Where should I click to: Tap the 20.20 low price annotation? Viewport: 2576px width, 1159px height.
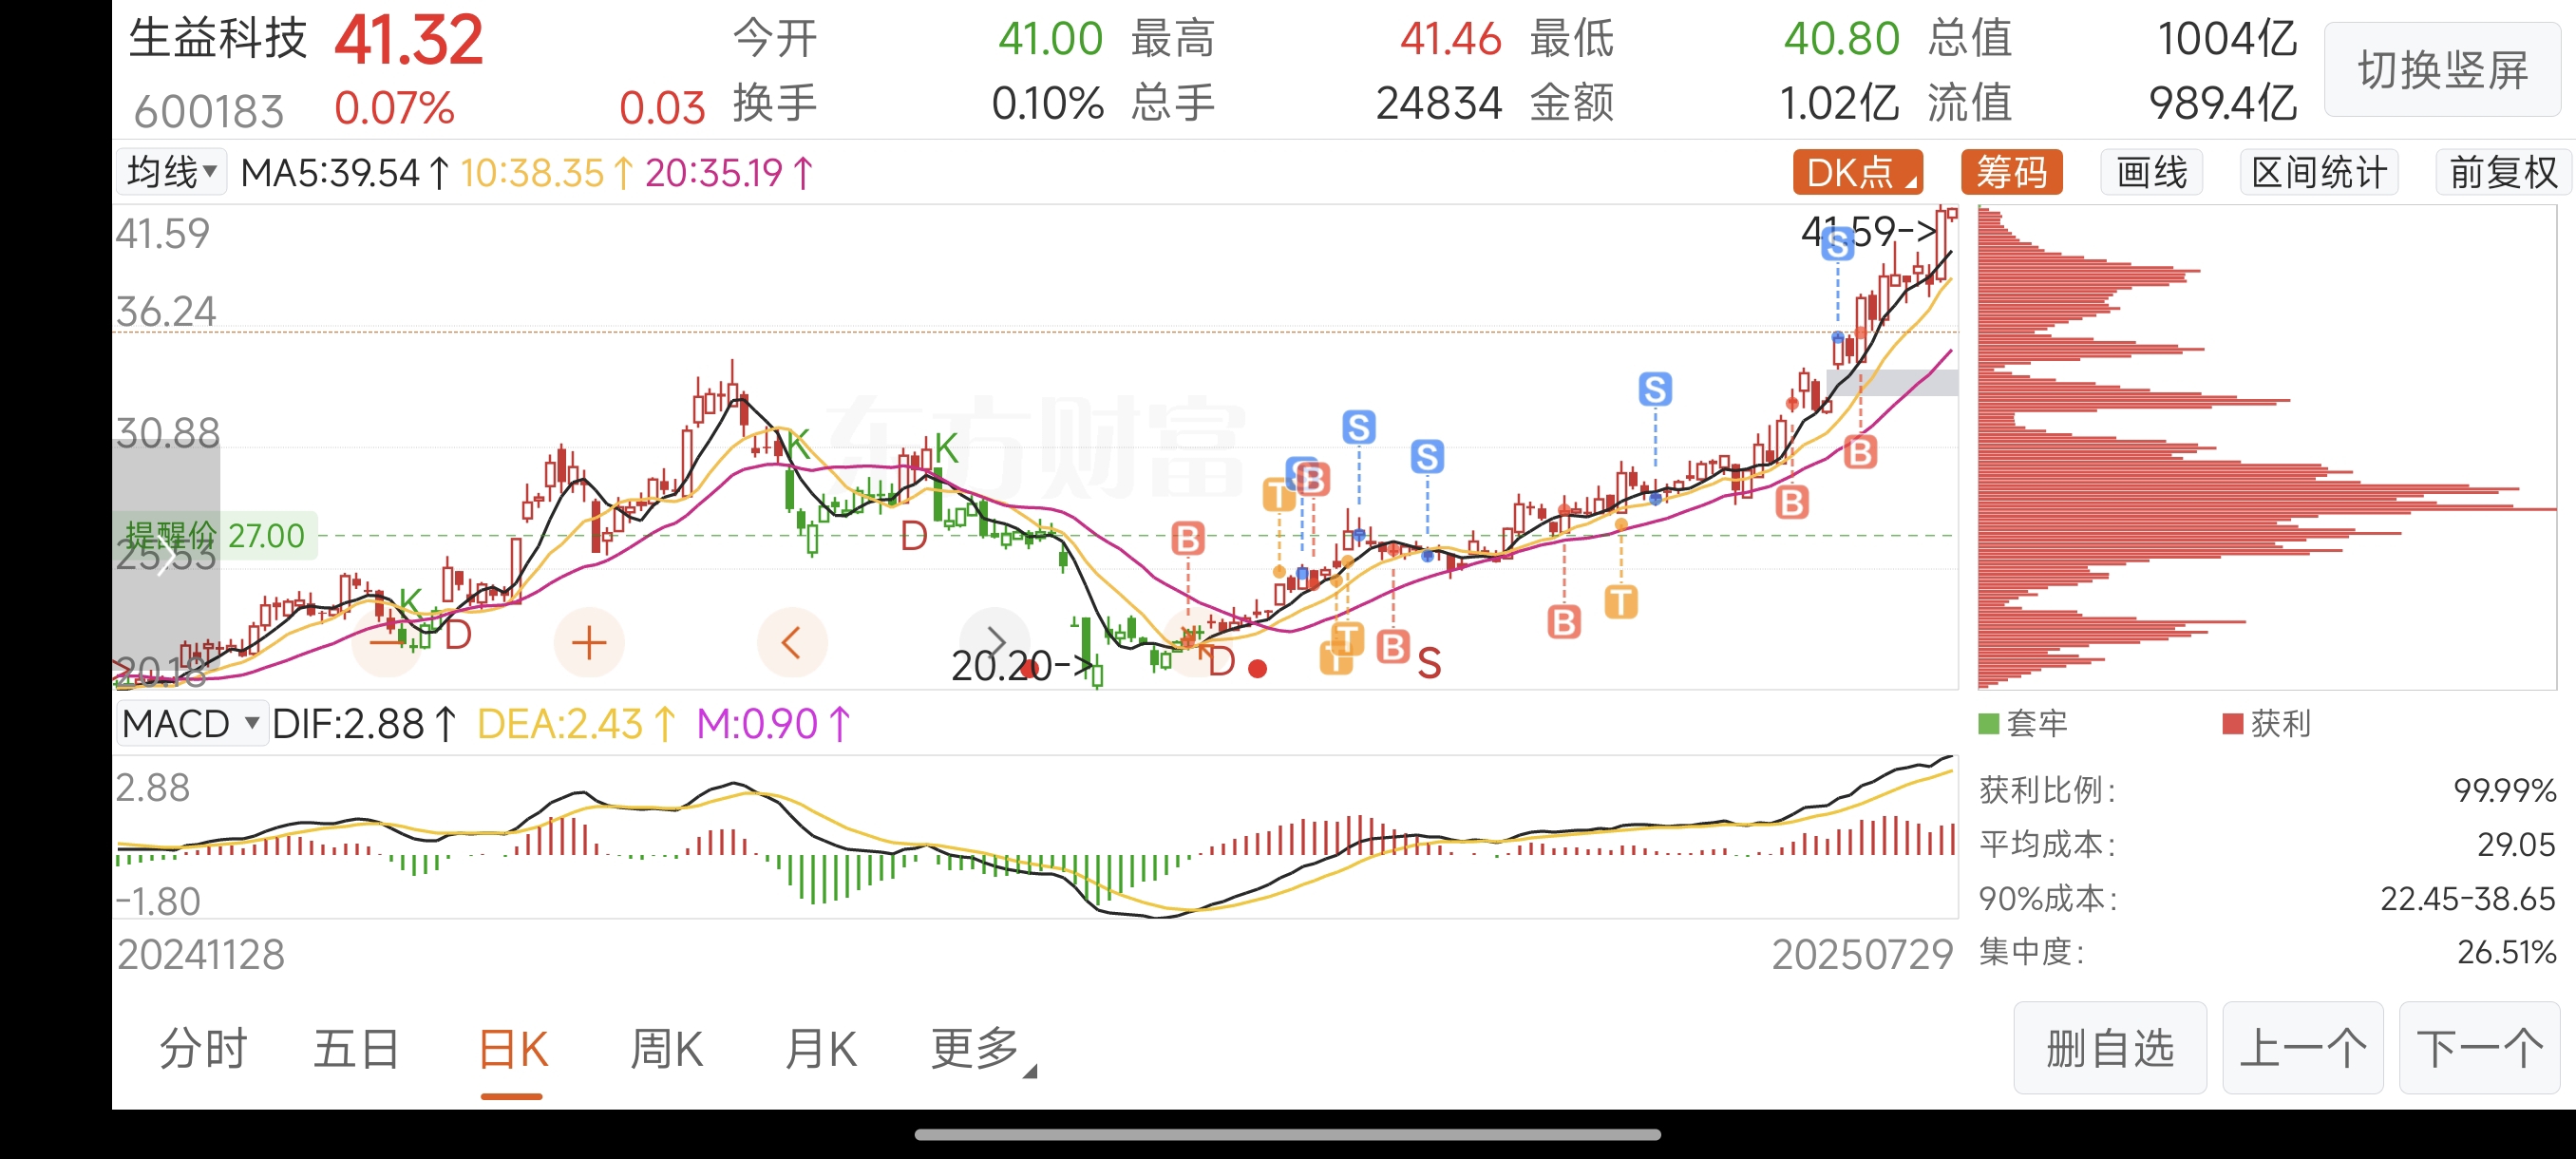[x=1022, y=665]
